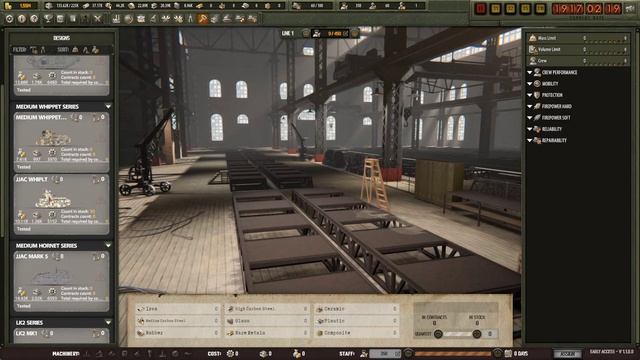Click the cost gear icon in bottom bar

tap(231, 353)
